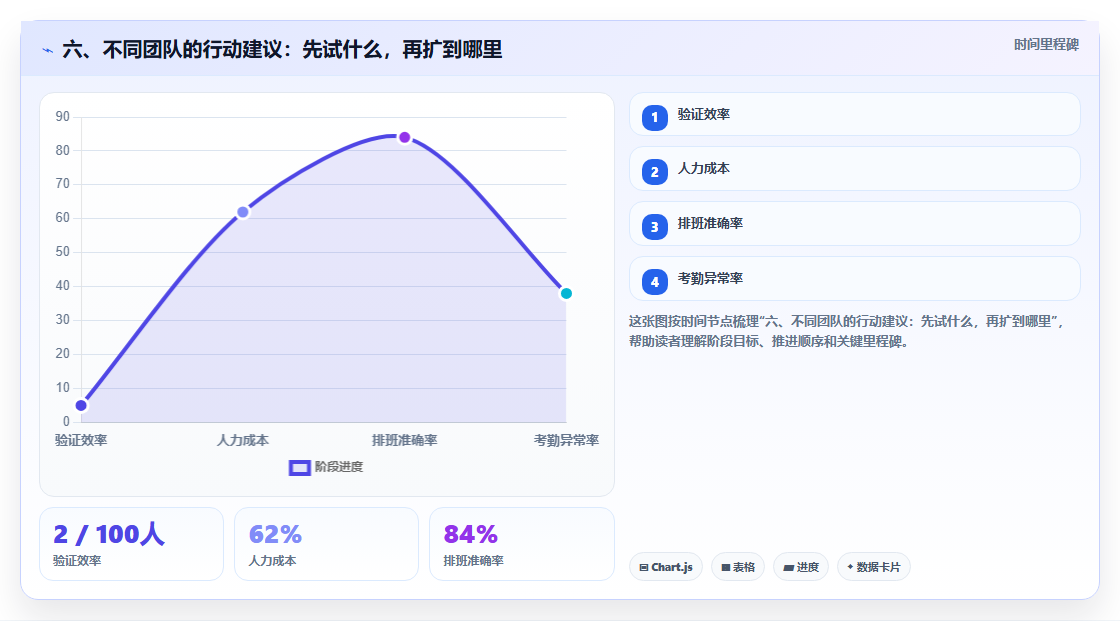Open the 人力成本 milestone row

coord(854,169)
